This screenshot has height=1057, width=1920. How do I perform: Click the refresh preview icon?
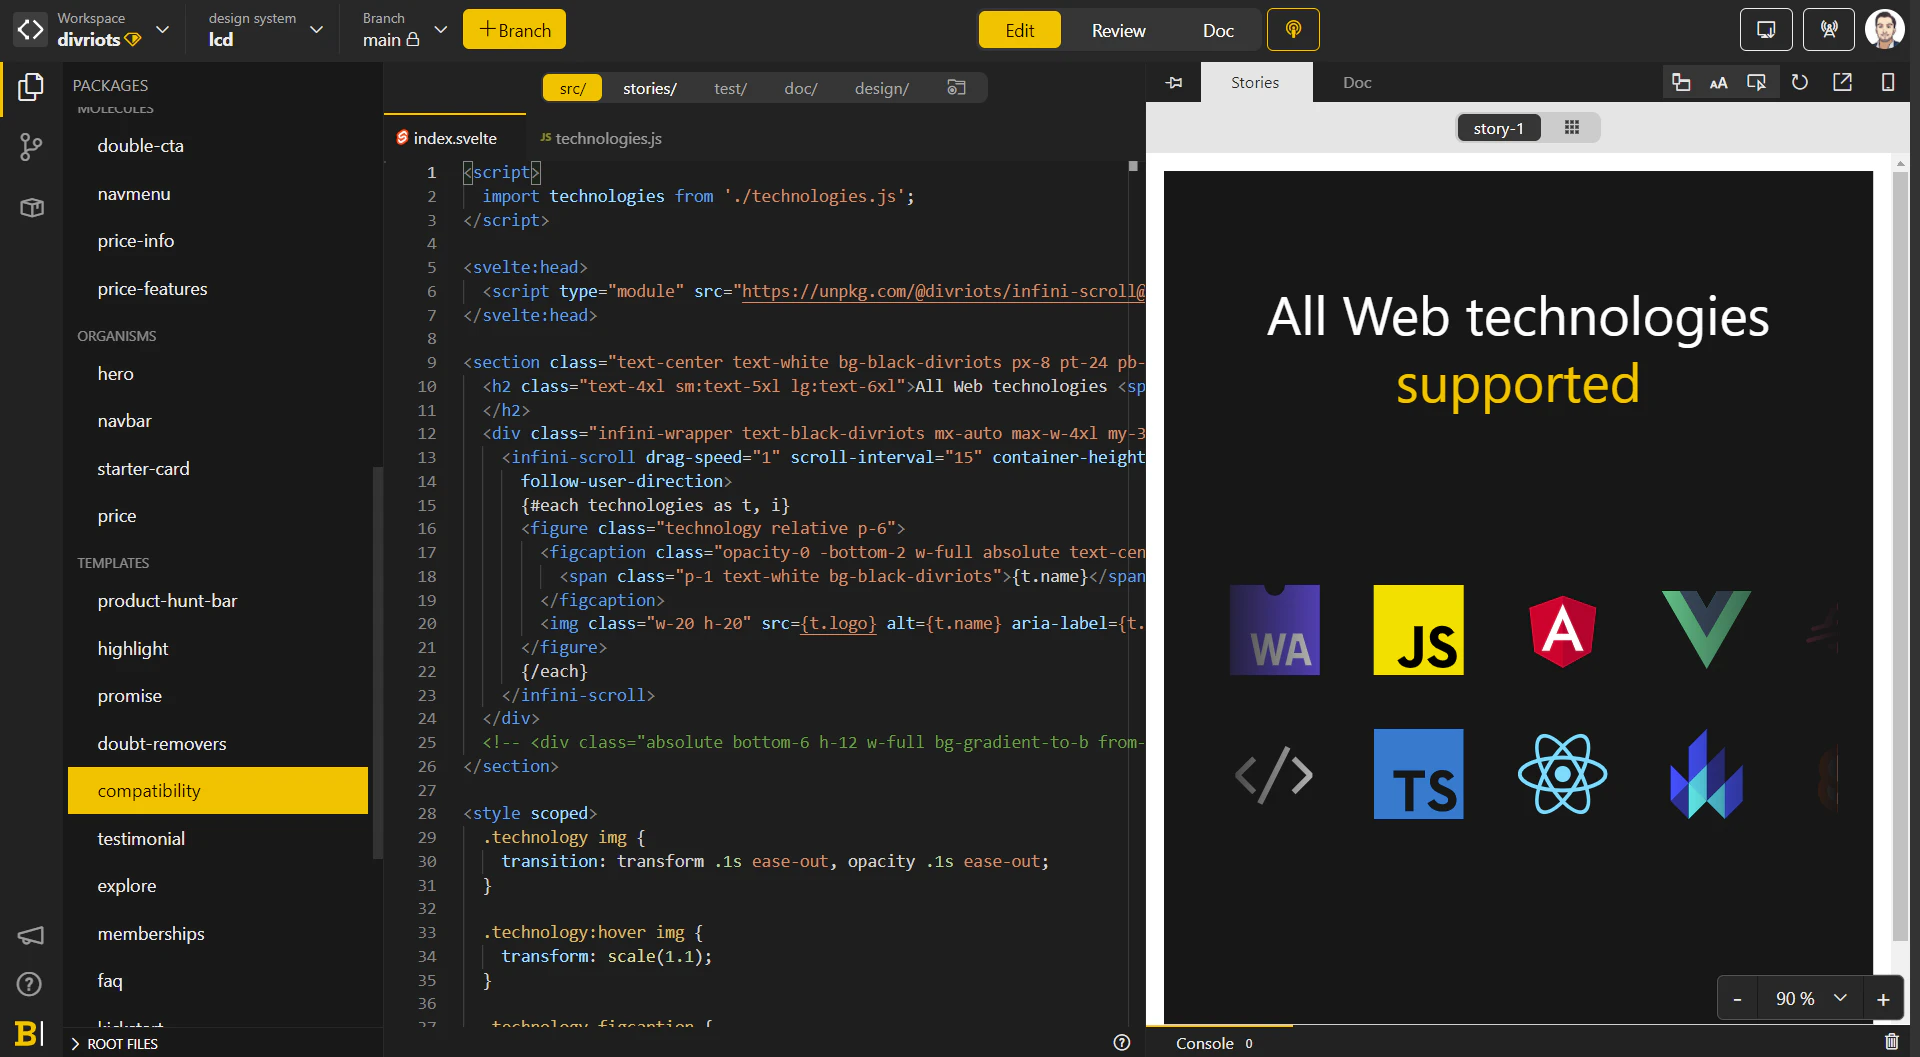tap(1799, 83)
